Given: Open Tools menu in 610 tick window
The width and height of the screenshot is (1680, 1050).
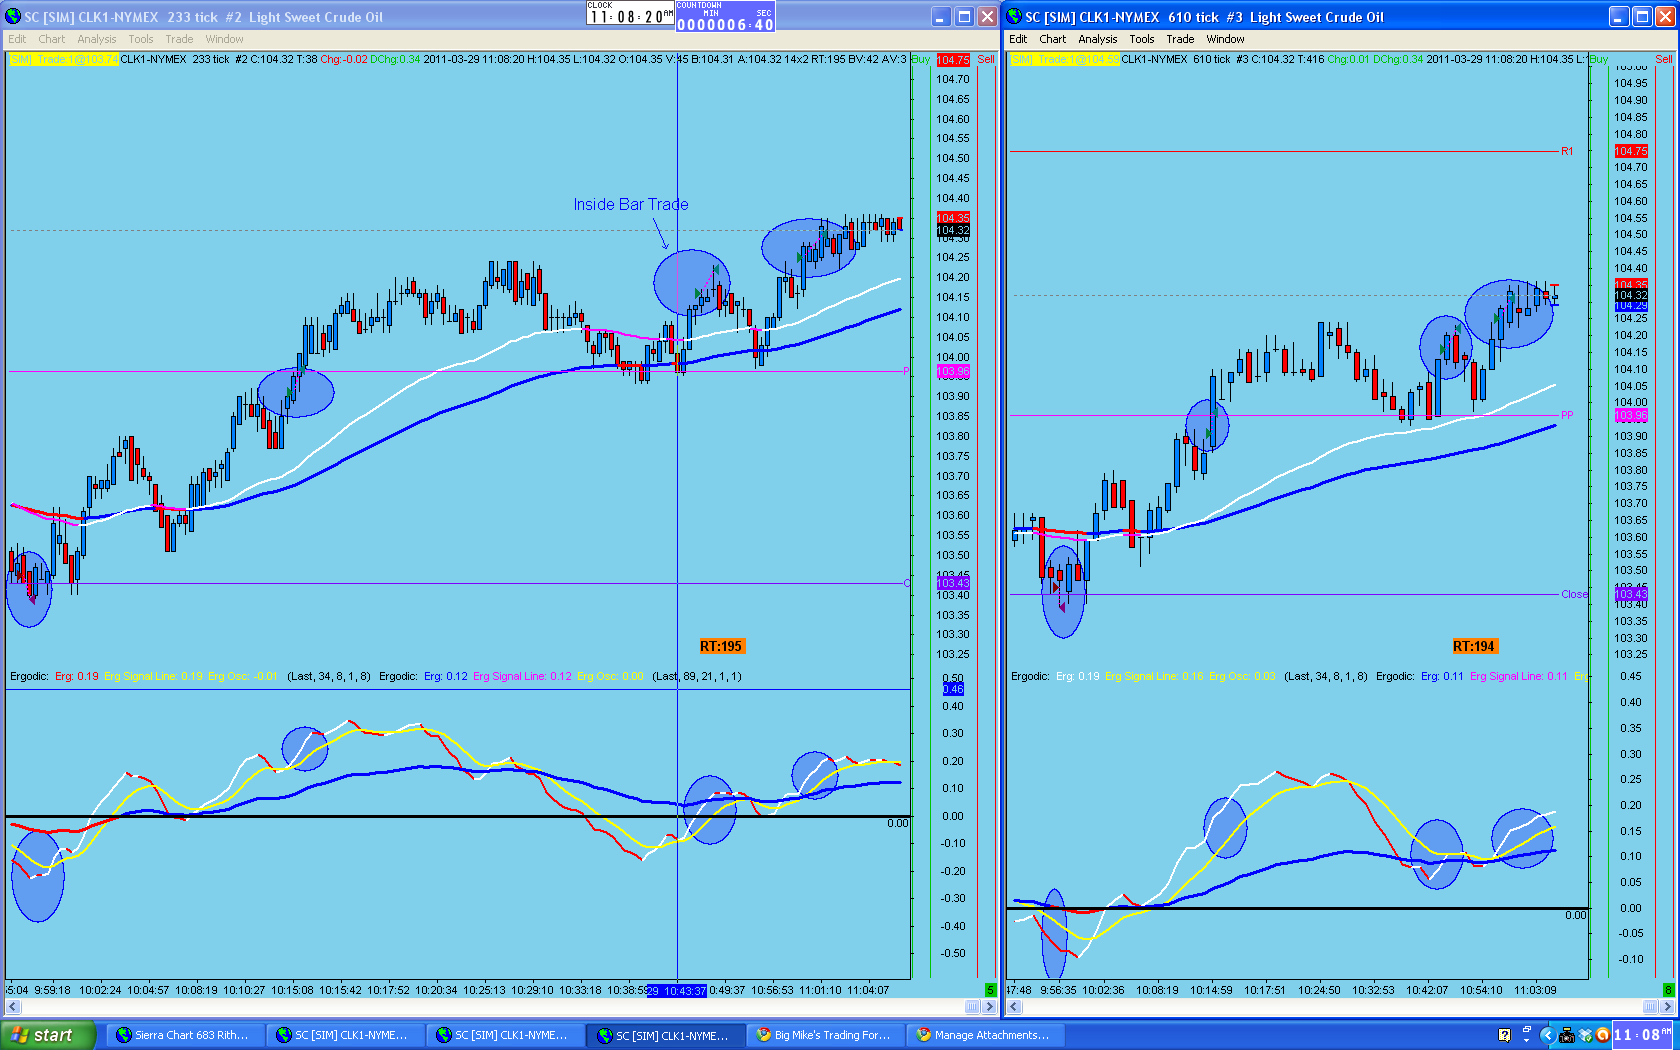Looking at the screenshot, I should 1142,39.
